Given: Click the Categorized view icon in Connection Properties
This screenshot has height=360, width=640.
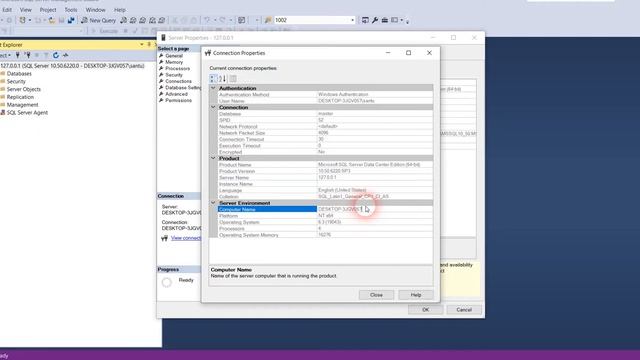Looking at the screenshot, I should click(x=213, y=79).
